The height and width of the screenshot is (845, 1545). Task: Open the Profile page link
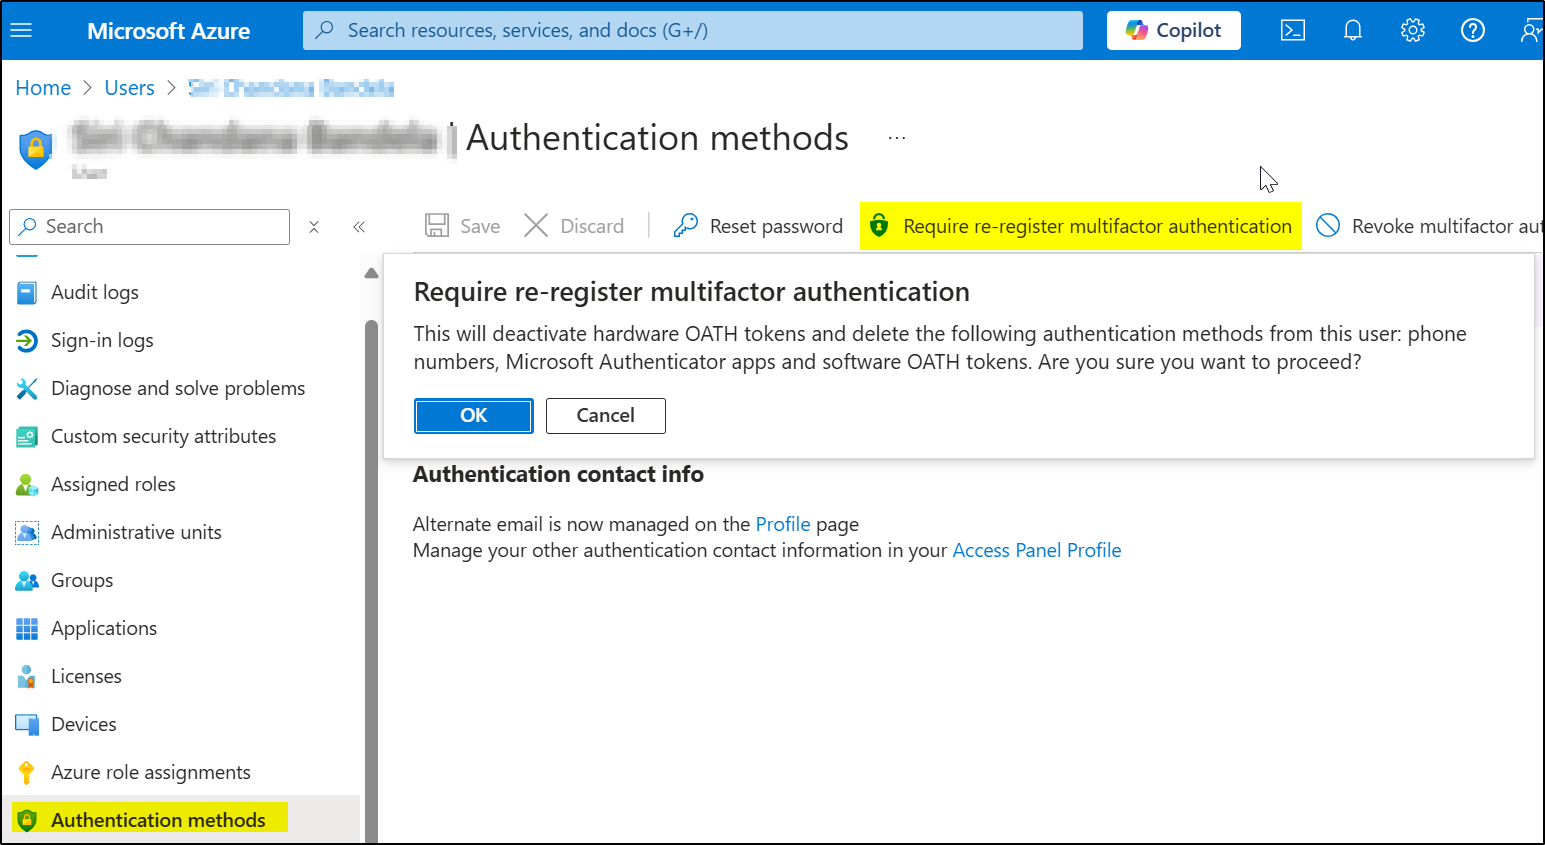pos(783,523)
